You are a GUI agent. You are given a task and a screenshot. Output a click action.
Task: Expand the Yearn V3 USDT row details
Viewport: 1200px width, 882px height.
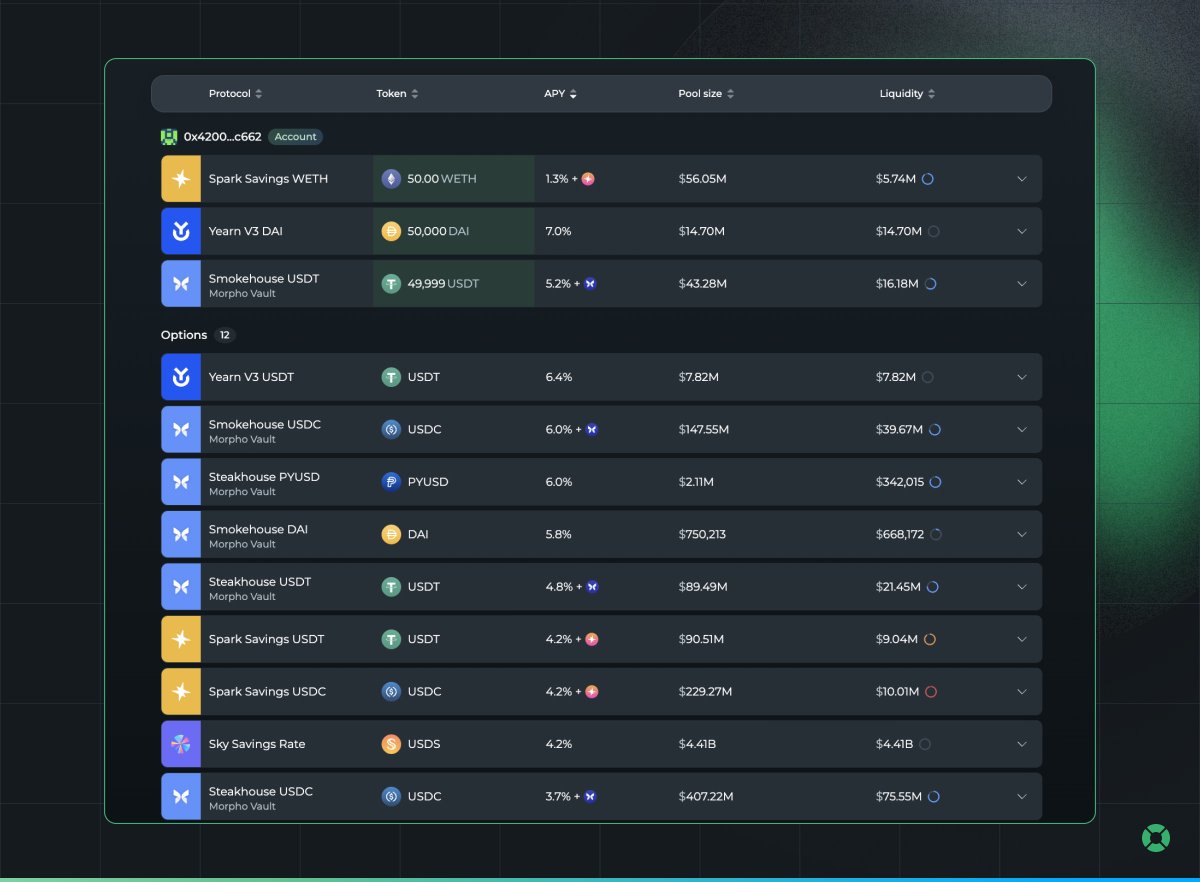pyautogui.click(x=1021, y=377)
